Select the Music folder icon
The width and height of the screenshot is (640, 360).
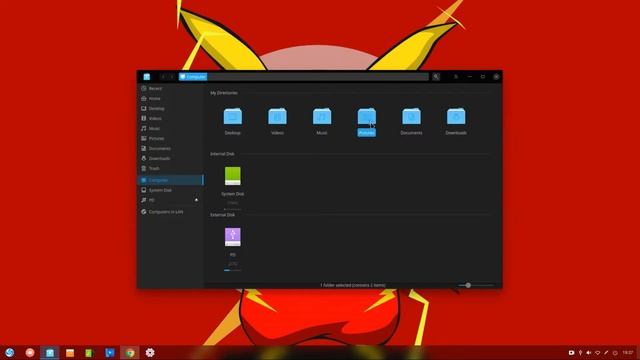pos(322,116)
